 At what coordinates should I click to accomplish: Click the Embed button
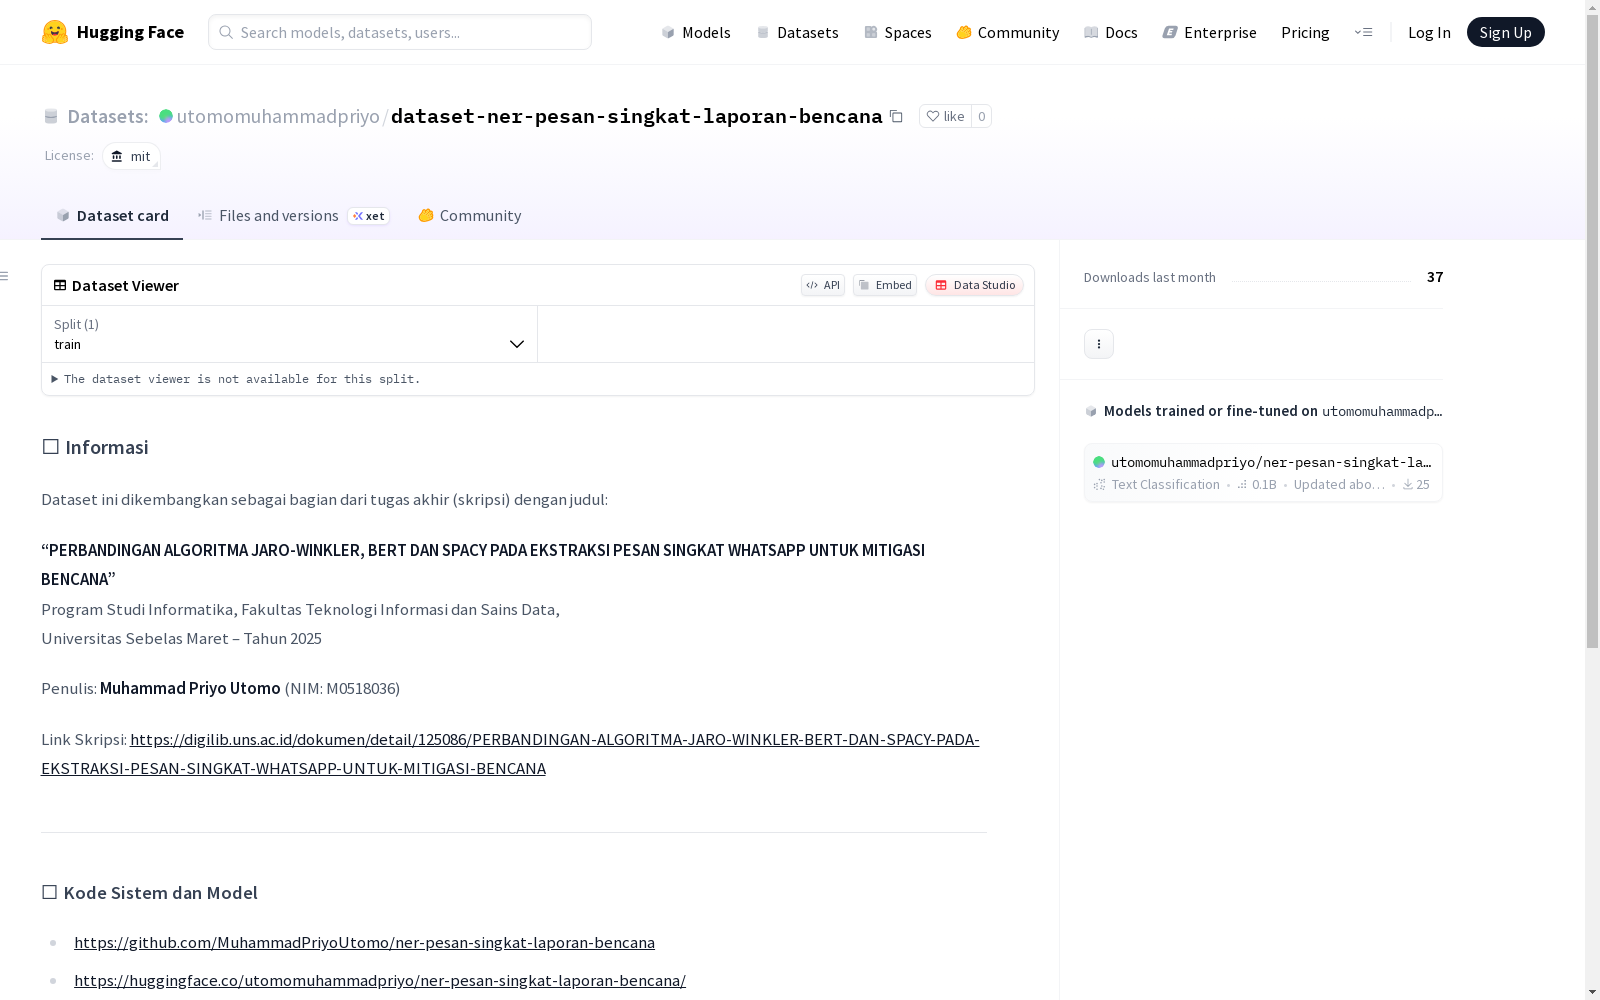pos(885,285)
